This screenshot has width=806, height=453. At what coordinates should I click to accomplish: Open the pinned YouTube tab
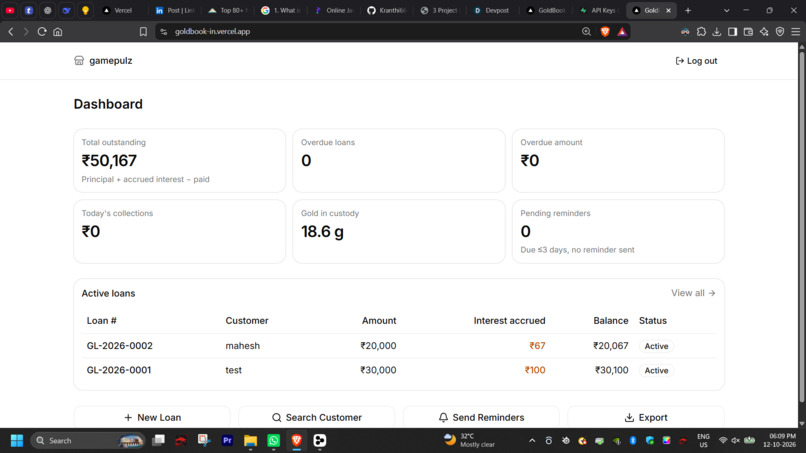(10, 10)
